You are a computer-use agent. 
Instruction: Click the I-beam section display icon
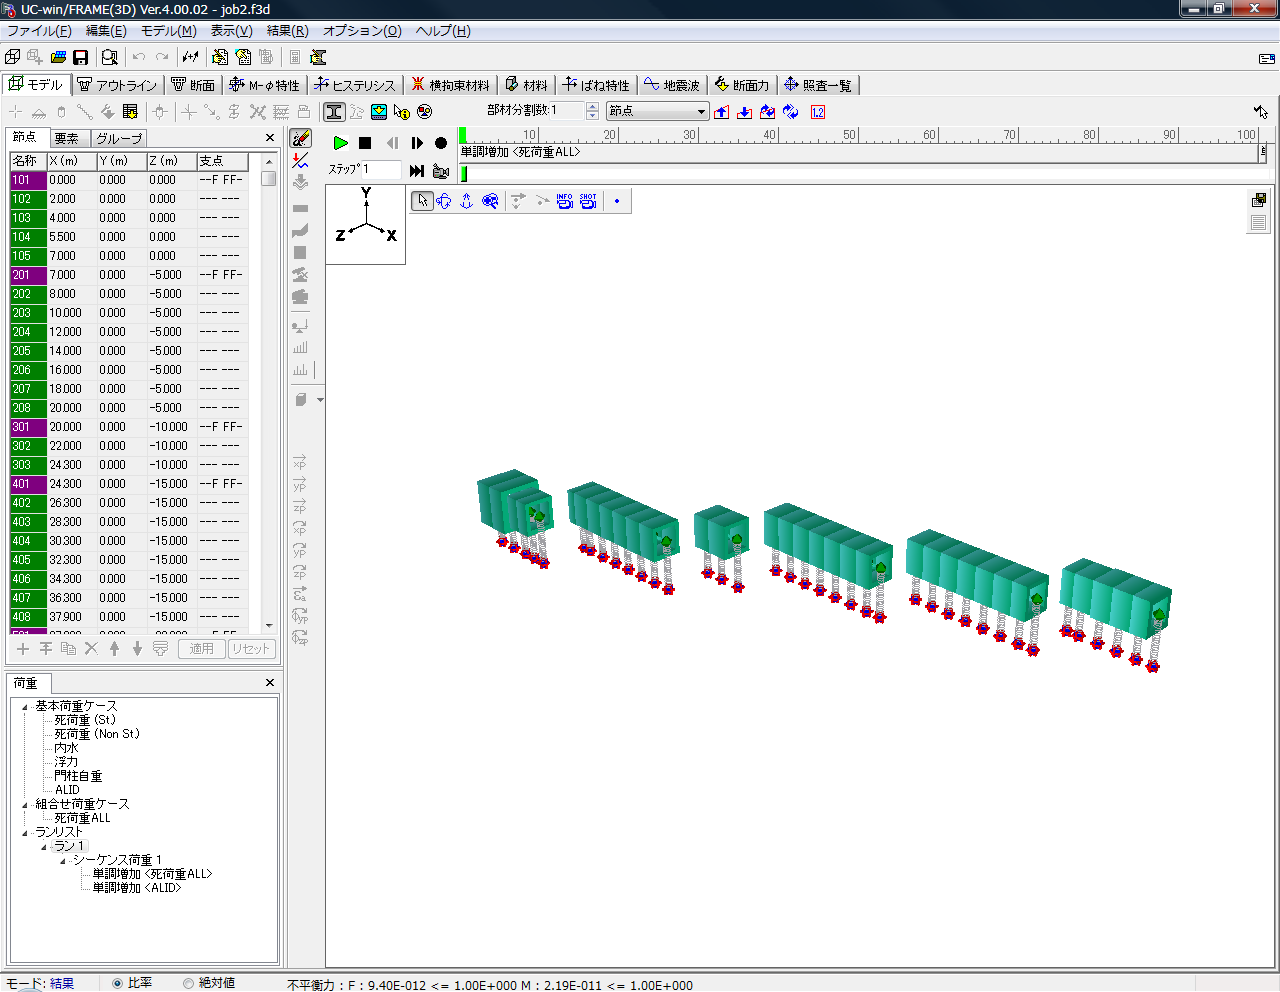pyautogui.click(x=334, y=112)
